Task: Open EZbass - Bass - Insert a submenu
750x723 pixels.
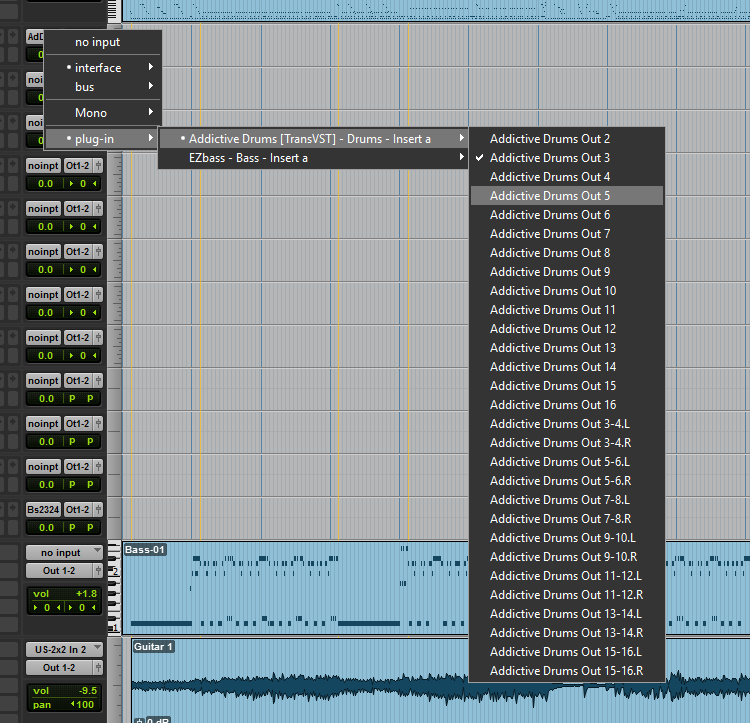Action: click(x=312, y=158)
